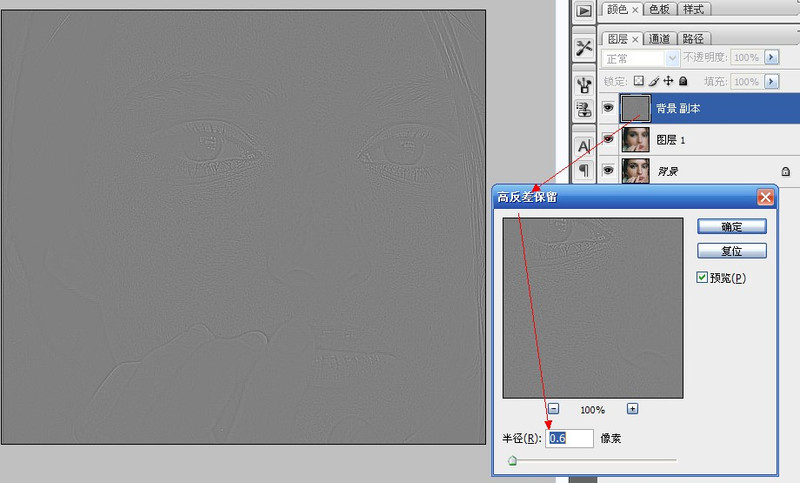This screenshot has width=800, height=483.
Task: Click the main canvas image
Action: 243,227
